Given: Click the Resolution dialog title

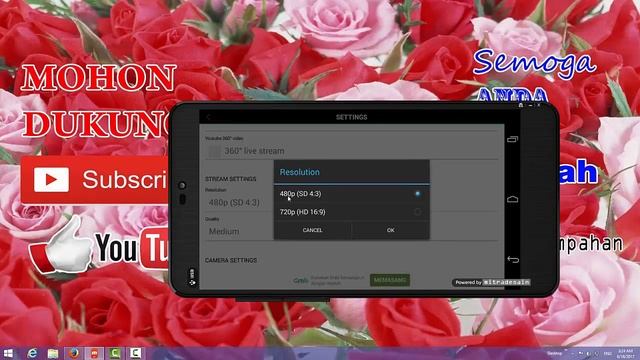Looking at the screenshot, I should tap(300, 172).
